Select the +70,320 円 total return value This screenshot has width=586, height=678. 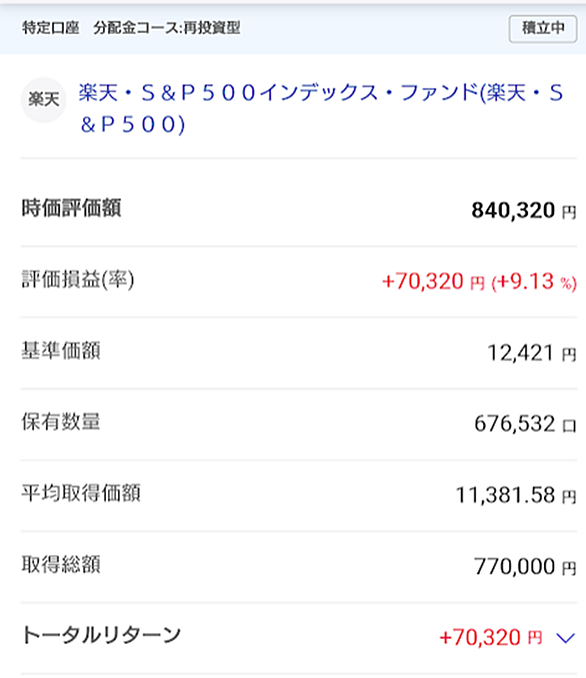(490, 637)
